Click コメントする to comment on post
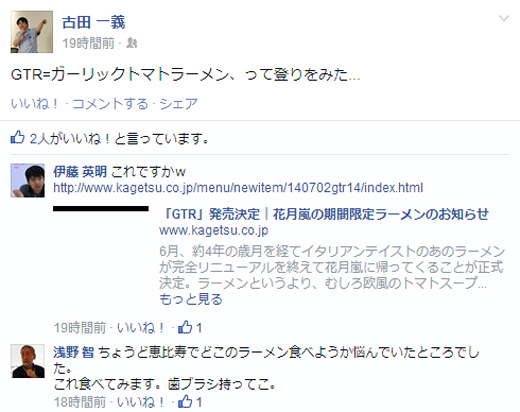The width and height of the screenshot is (520, 412). pos(110,104)
